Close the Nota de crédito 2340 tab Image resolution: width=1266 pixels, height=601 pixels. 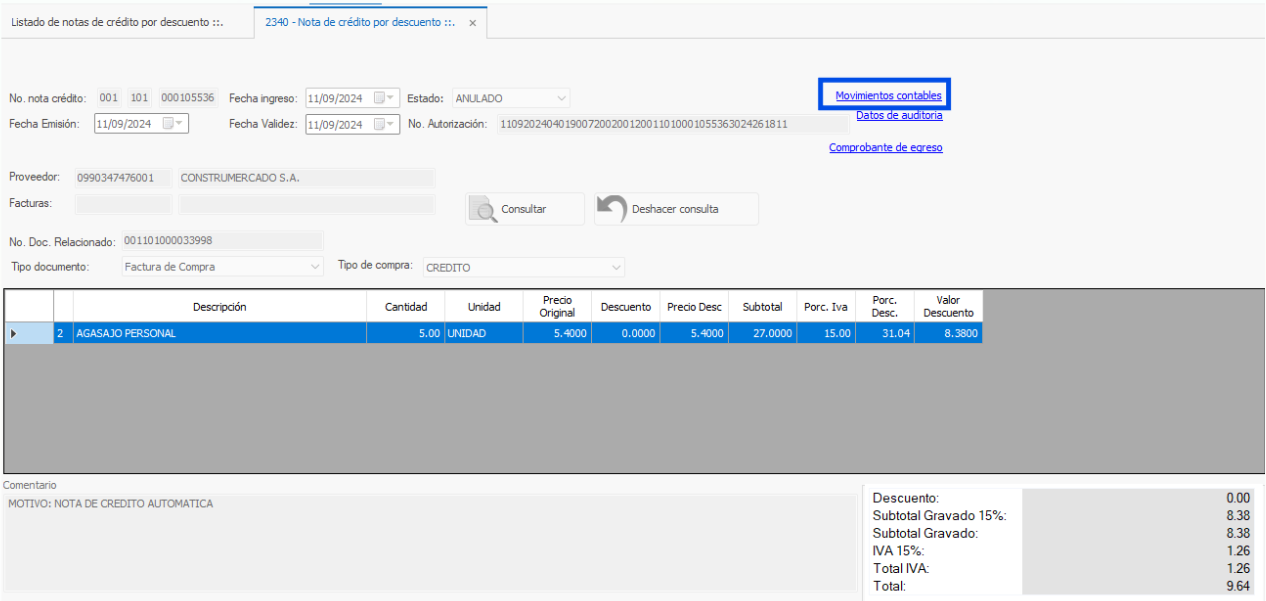pyautogui.click(x=473, y=23)
